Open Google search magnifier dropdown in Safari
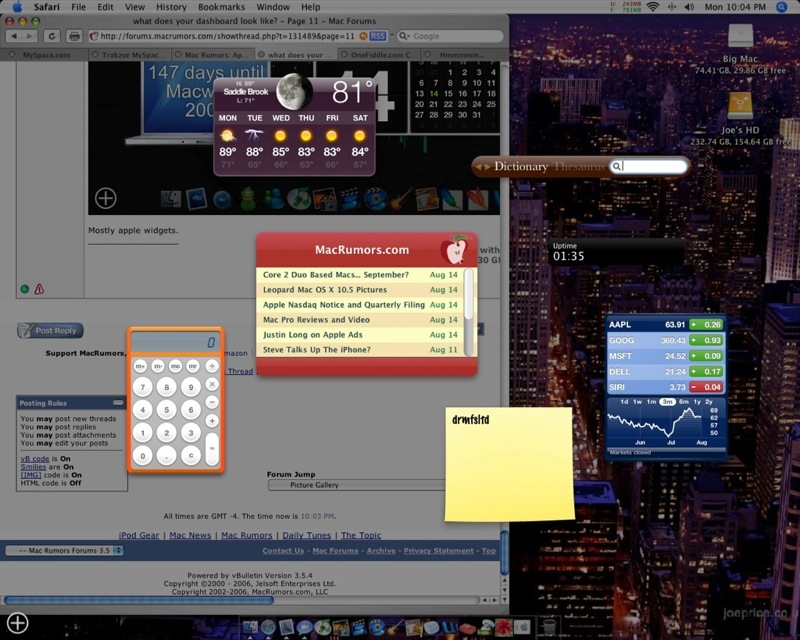Viewport: 800px width, 640px height. (x=405, y=36)
